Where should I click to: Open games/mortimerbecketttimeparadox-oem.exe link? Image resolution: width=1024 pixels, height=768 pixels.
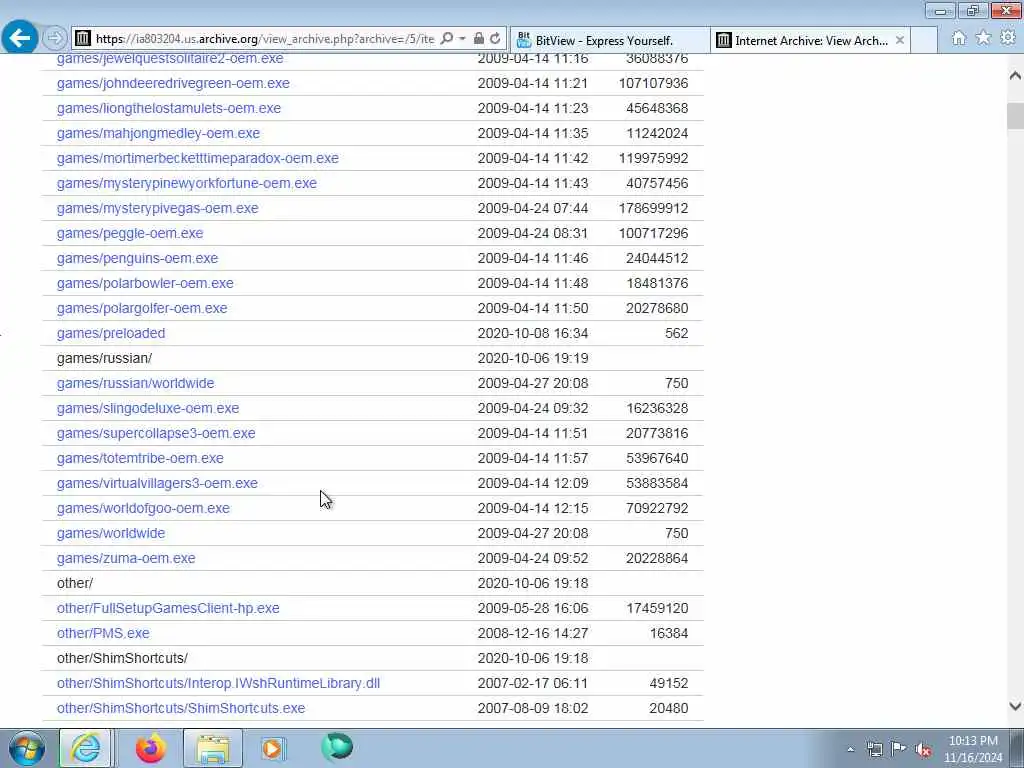pyautogui.click(x=197, y=158)
